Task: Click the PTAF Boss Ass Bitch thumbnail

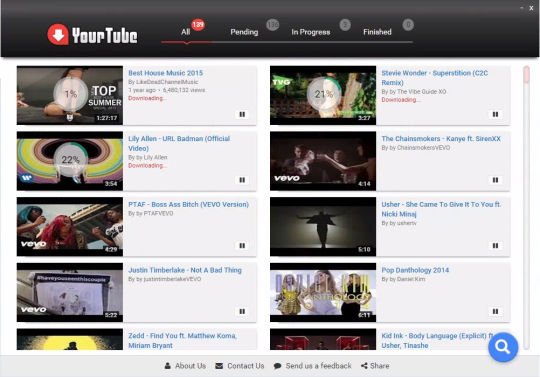Action: 70,227
